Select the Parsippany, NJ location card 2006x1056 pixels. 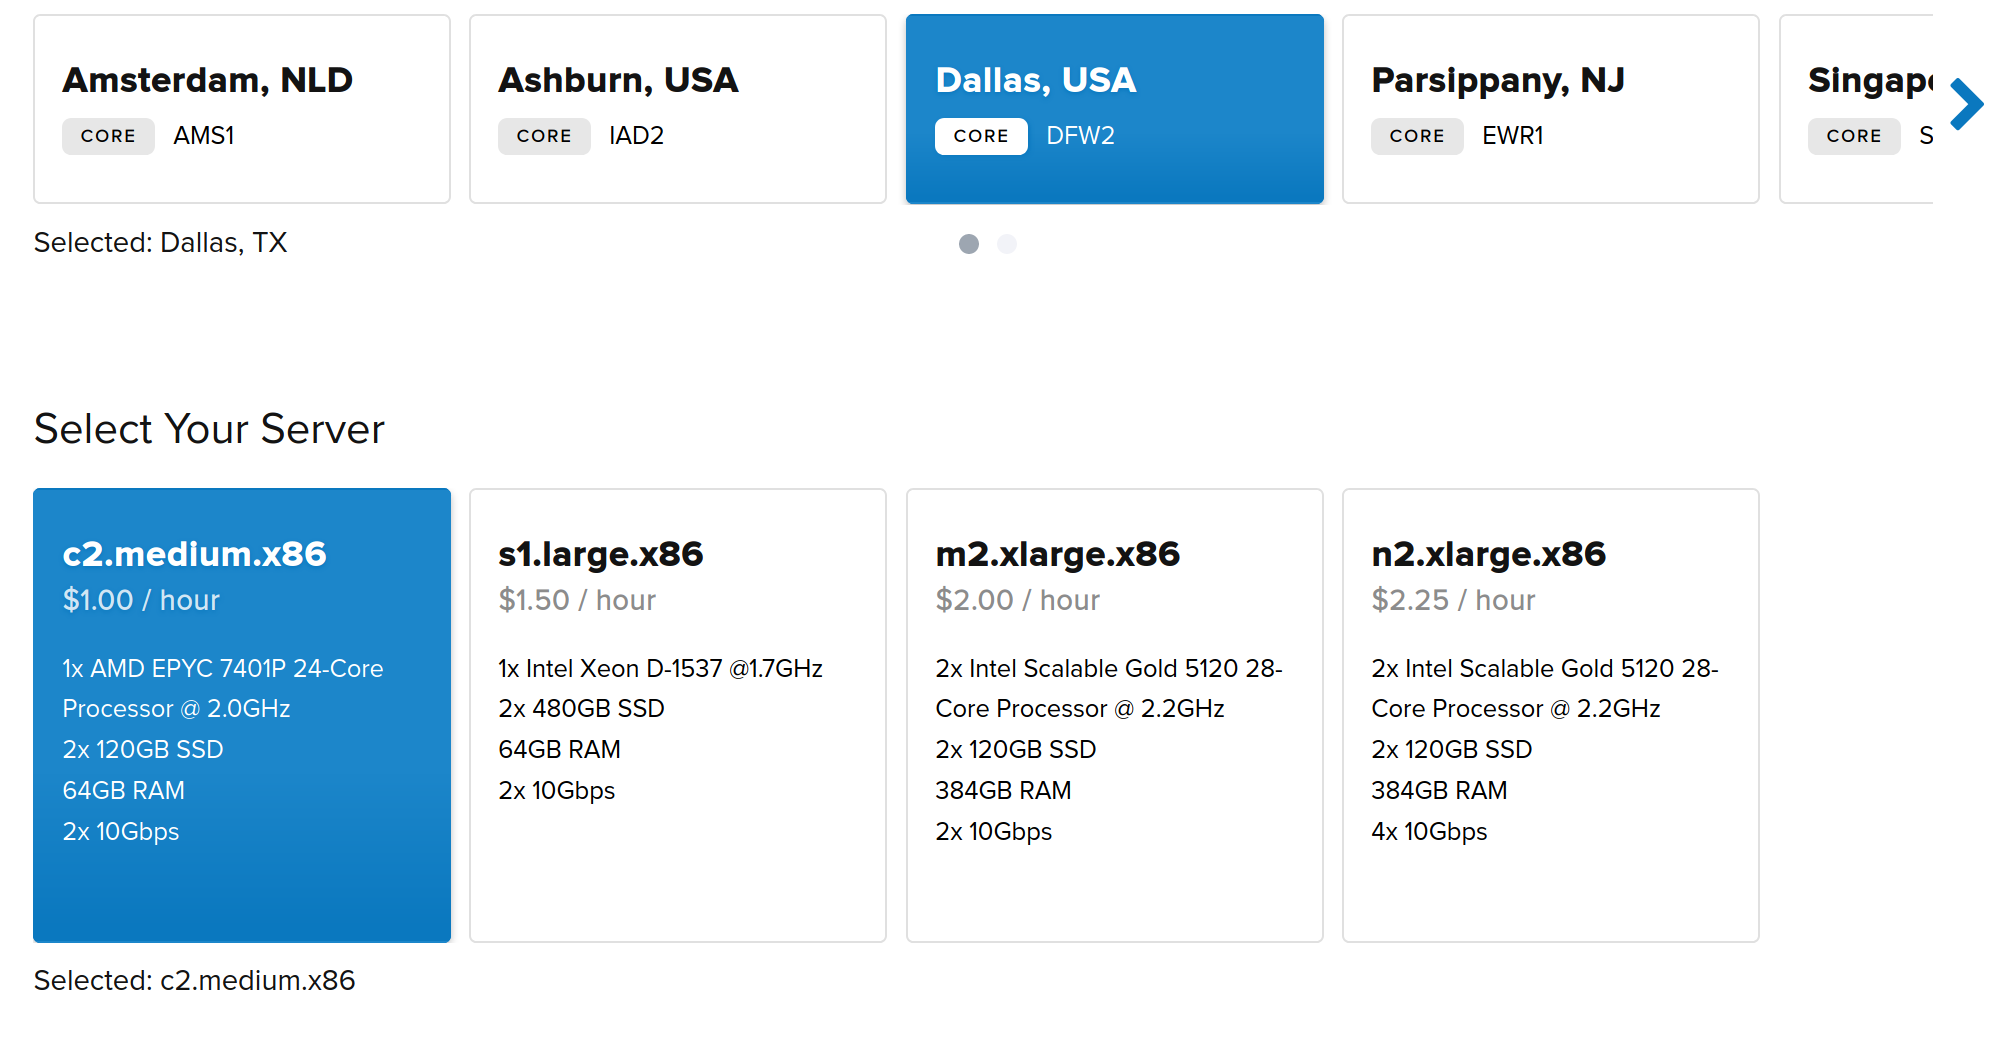1551,109
